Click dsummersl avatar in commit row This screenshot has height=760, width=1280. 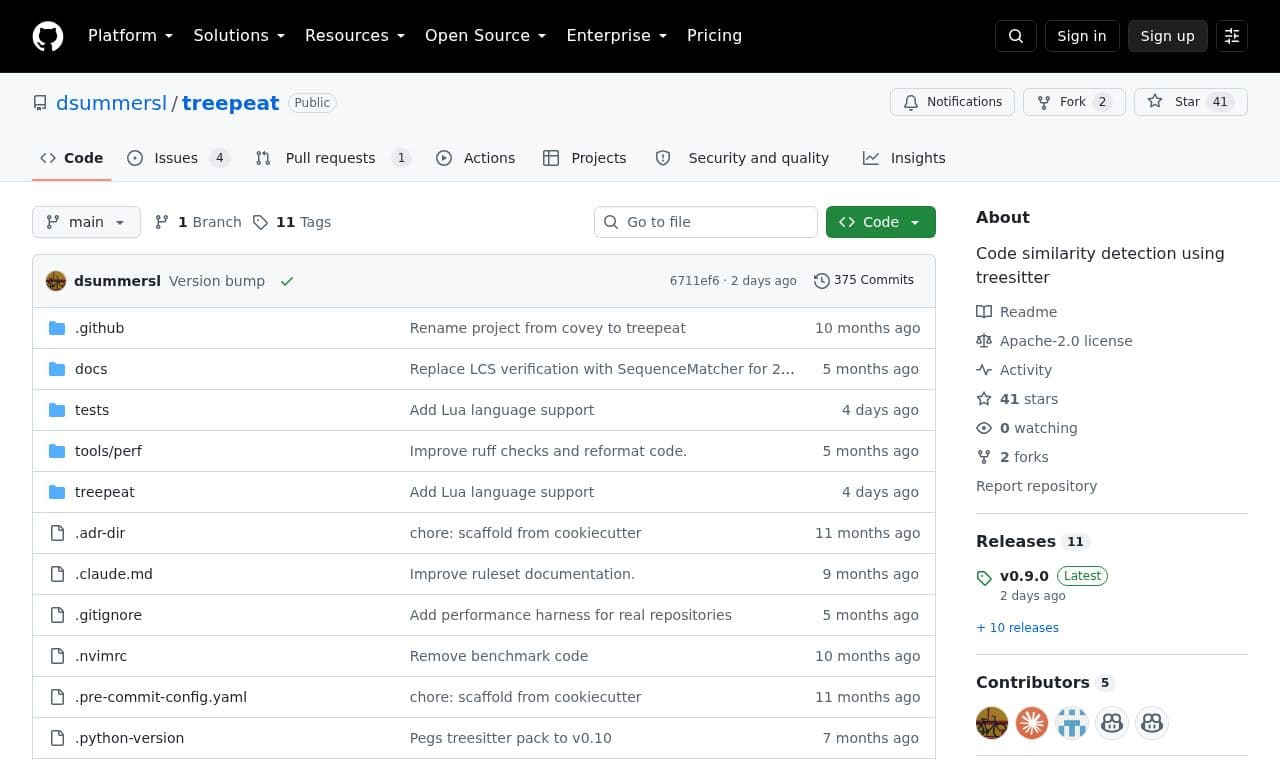[56, 281]
